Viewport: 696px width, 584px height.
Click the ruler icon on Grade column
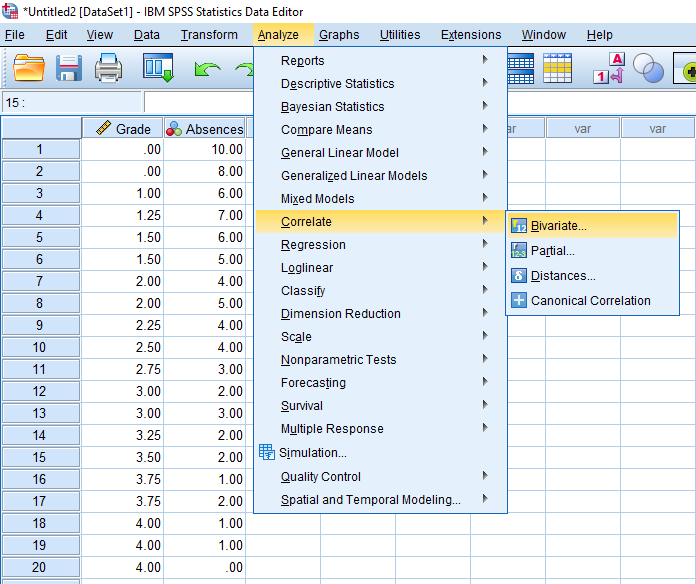click(103, 128)
